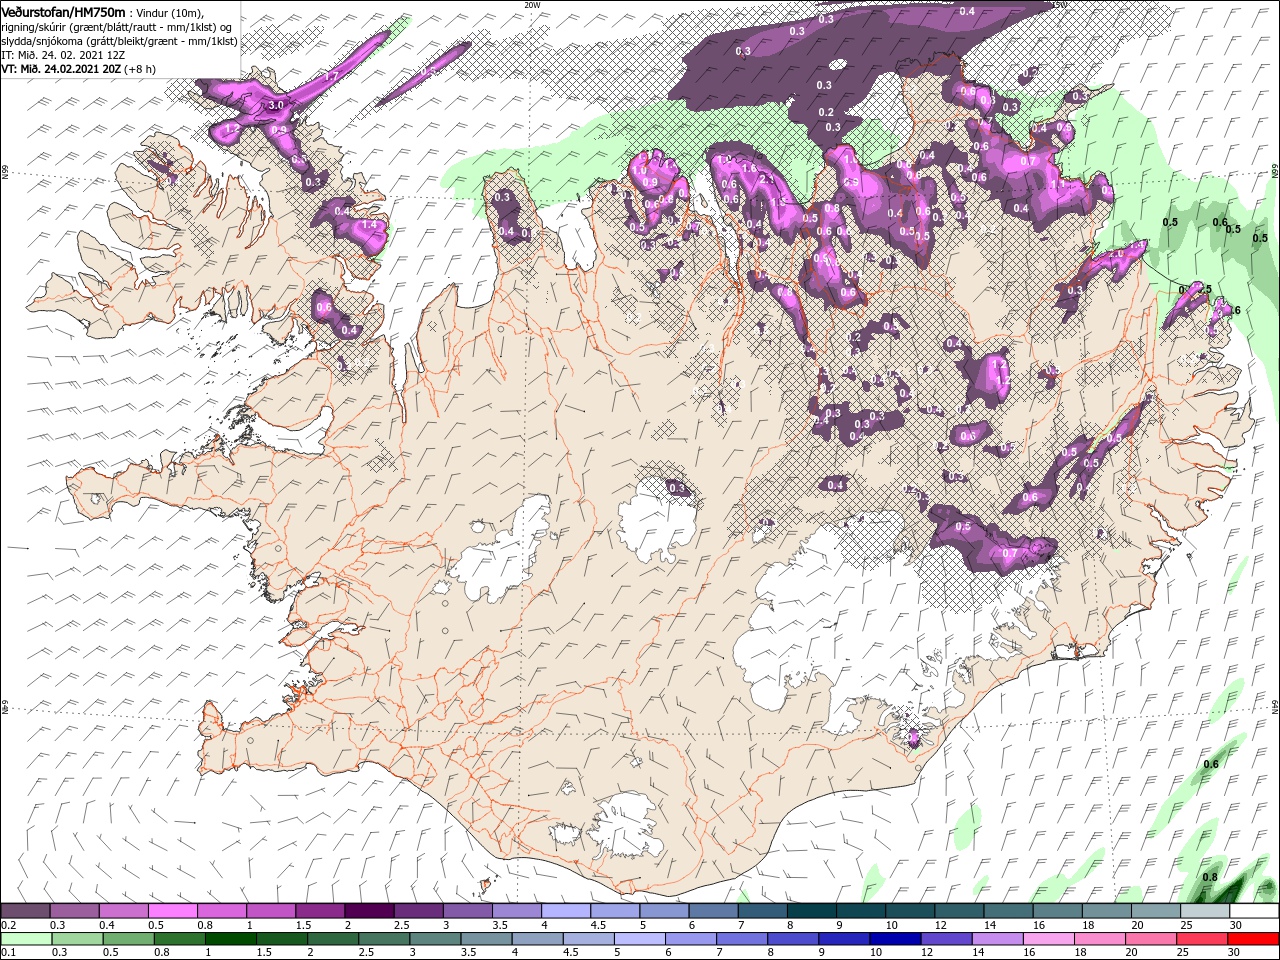Select the snow scale 8–9 dark teal swatch

coord(812,911)
